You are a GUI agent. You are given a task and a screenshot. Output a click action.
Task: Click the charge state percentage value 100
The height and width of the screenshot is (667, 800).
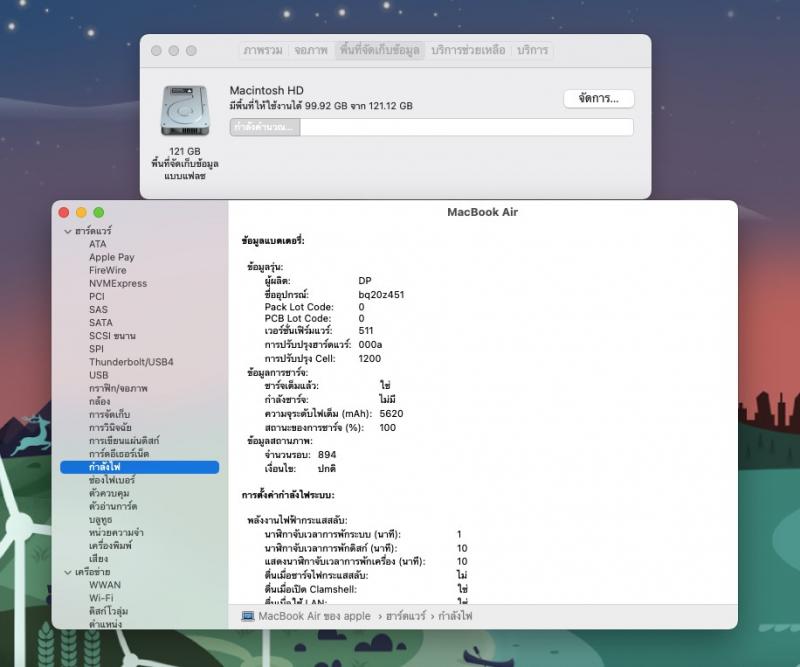coord(388,428)
